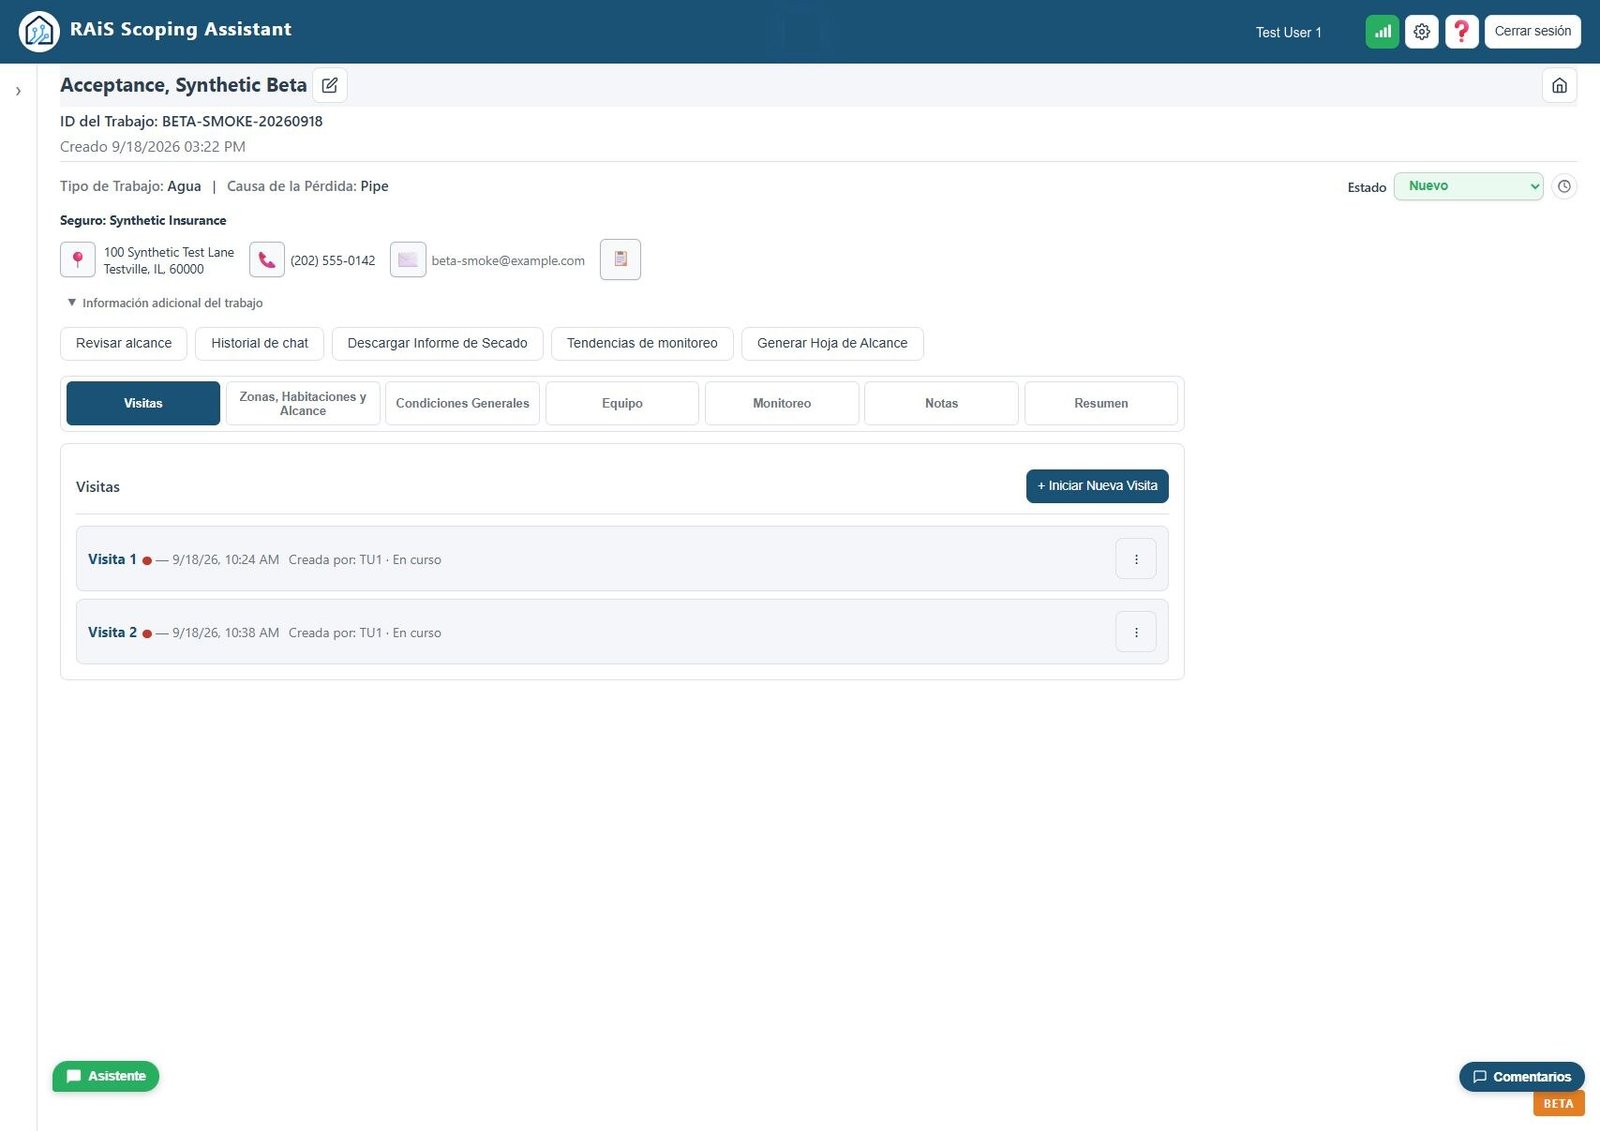Click the red question mark help icon
This screenshot has width=1600, height=1131.
pos(1462,31)
